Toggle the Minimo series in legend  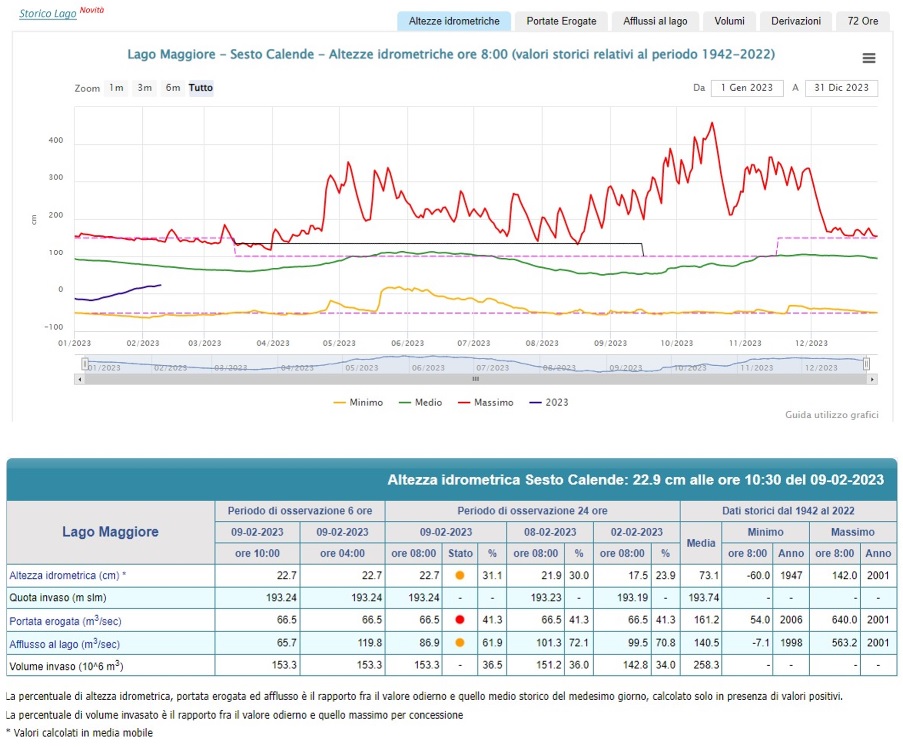pos(357,403)
